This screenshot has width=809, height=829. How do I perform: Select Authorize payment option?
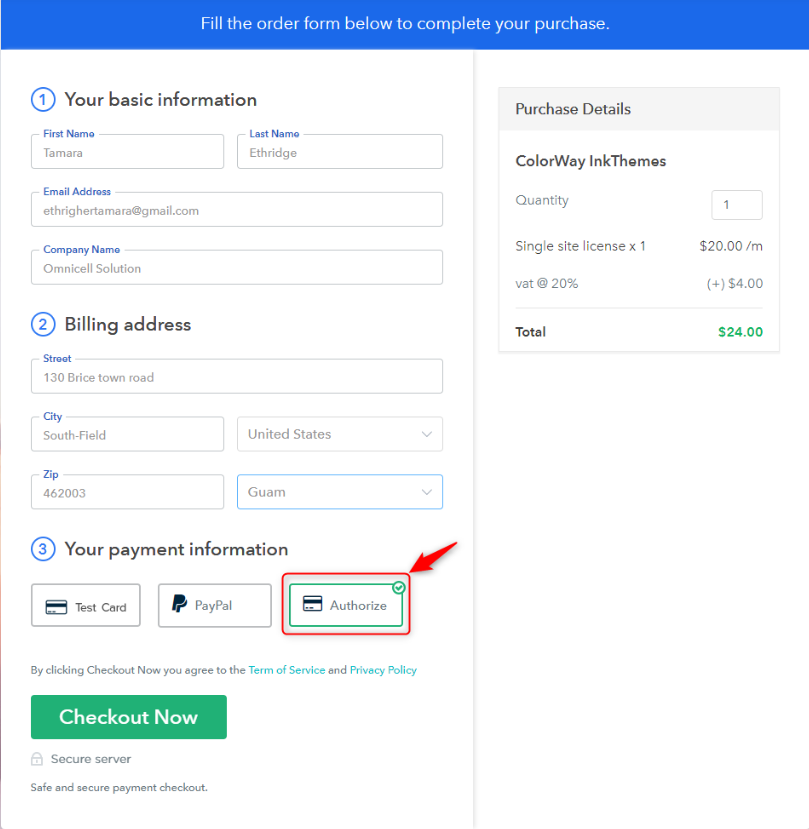tap(346, 605)
